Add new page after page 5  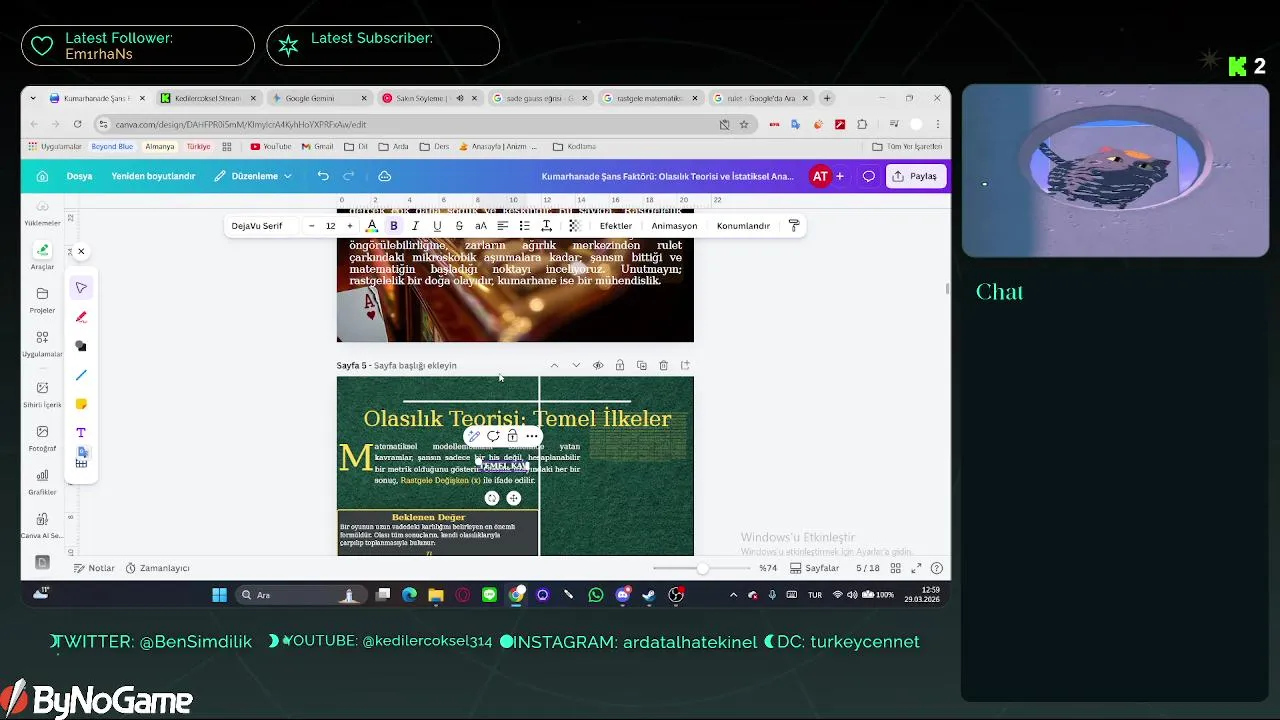685,365
